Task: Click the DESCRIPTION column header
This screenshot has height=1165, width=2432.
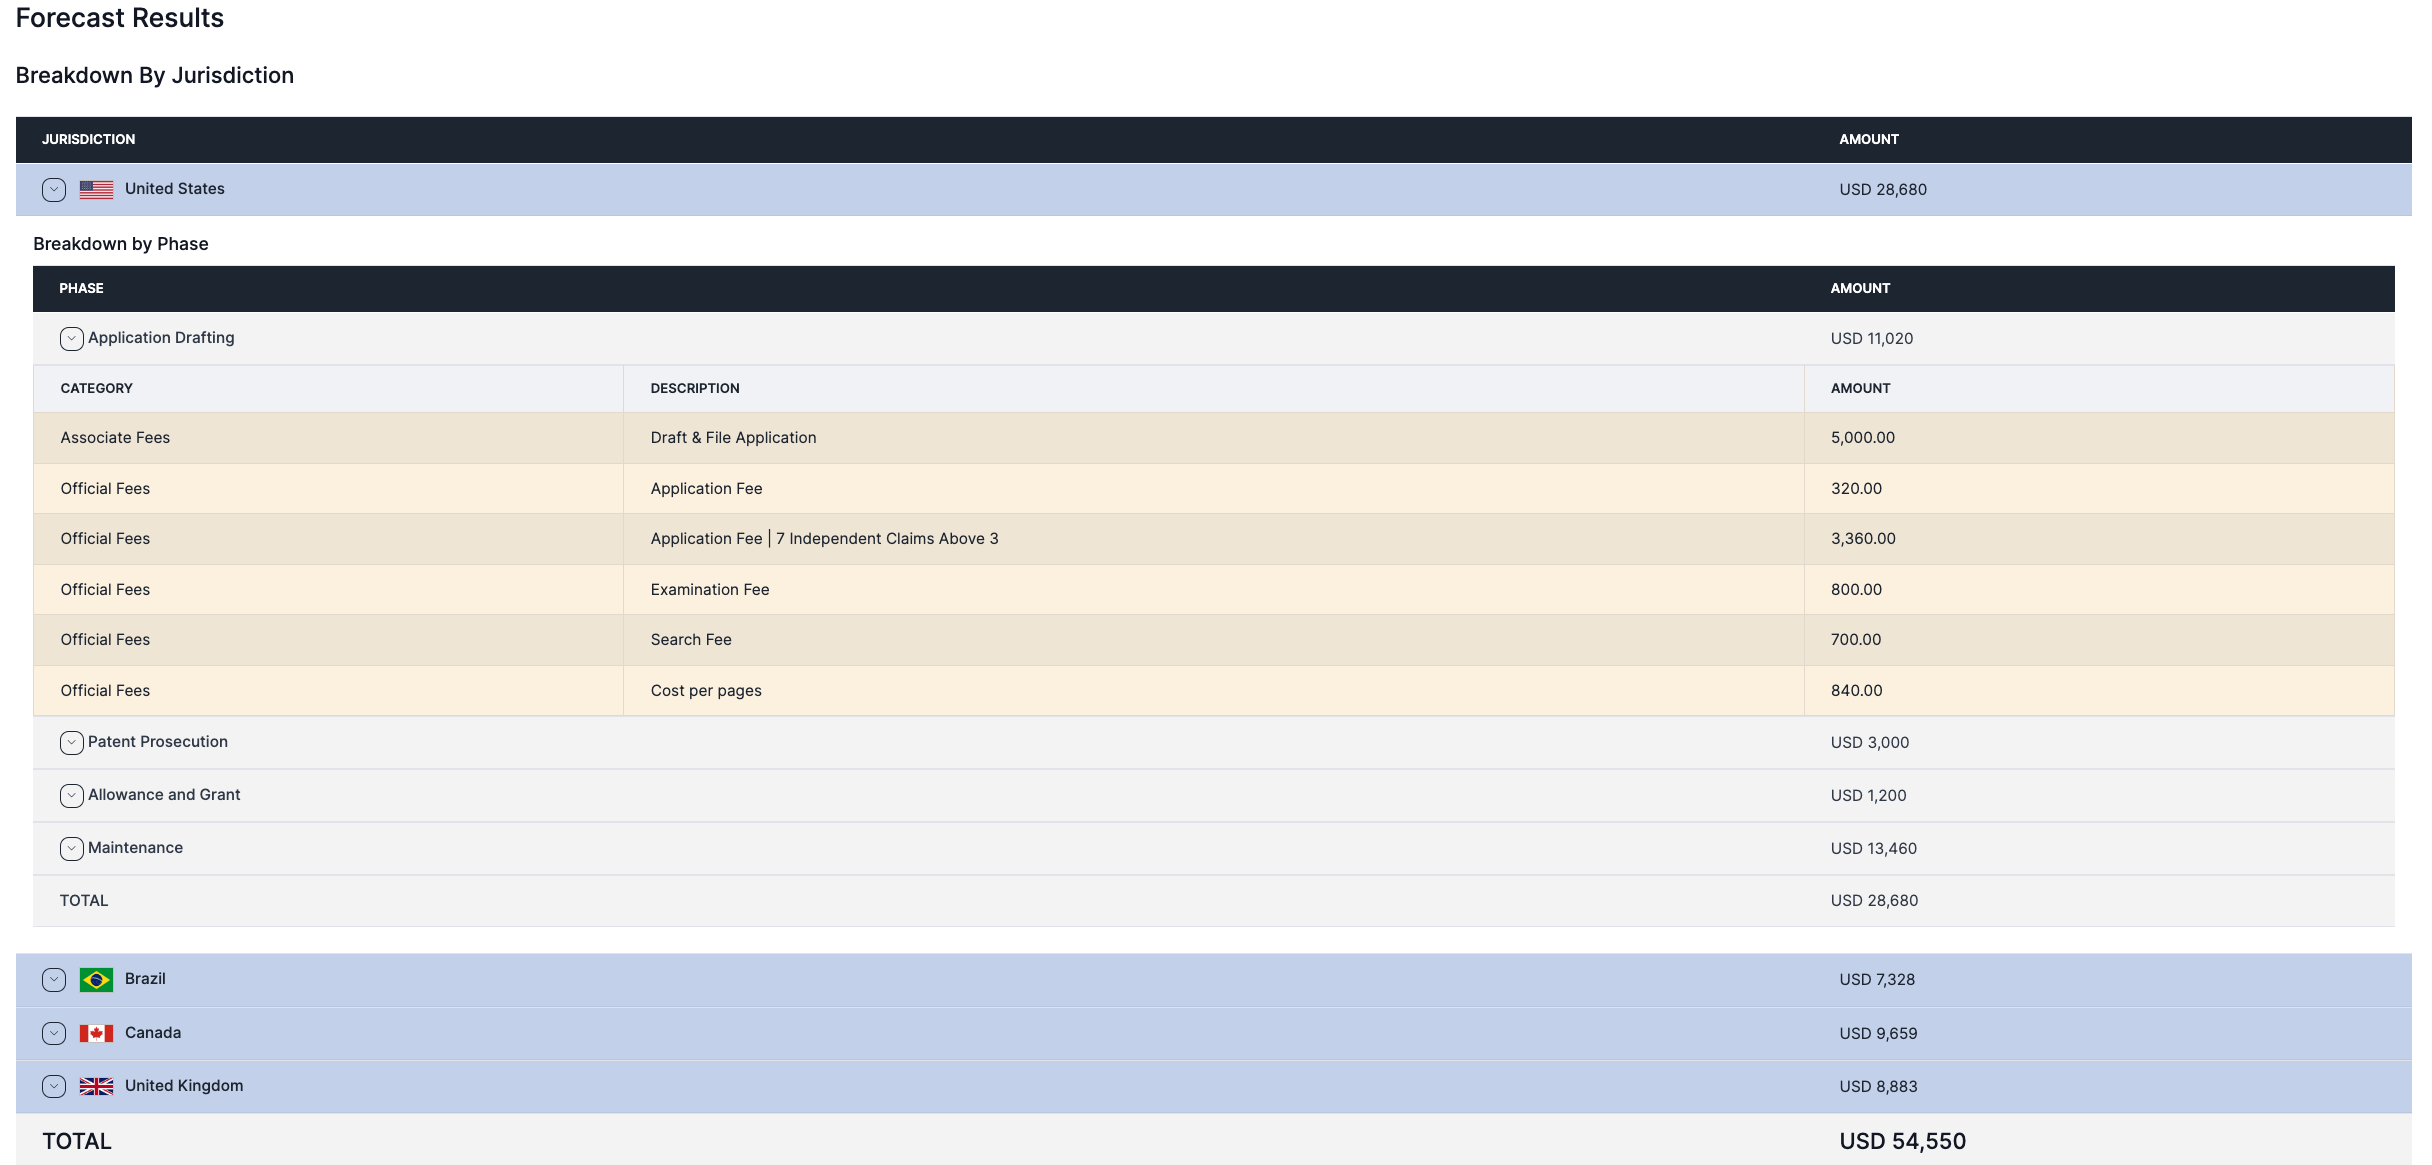Action: [x=695, y=389]
